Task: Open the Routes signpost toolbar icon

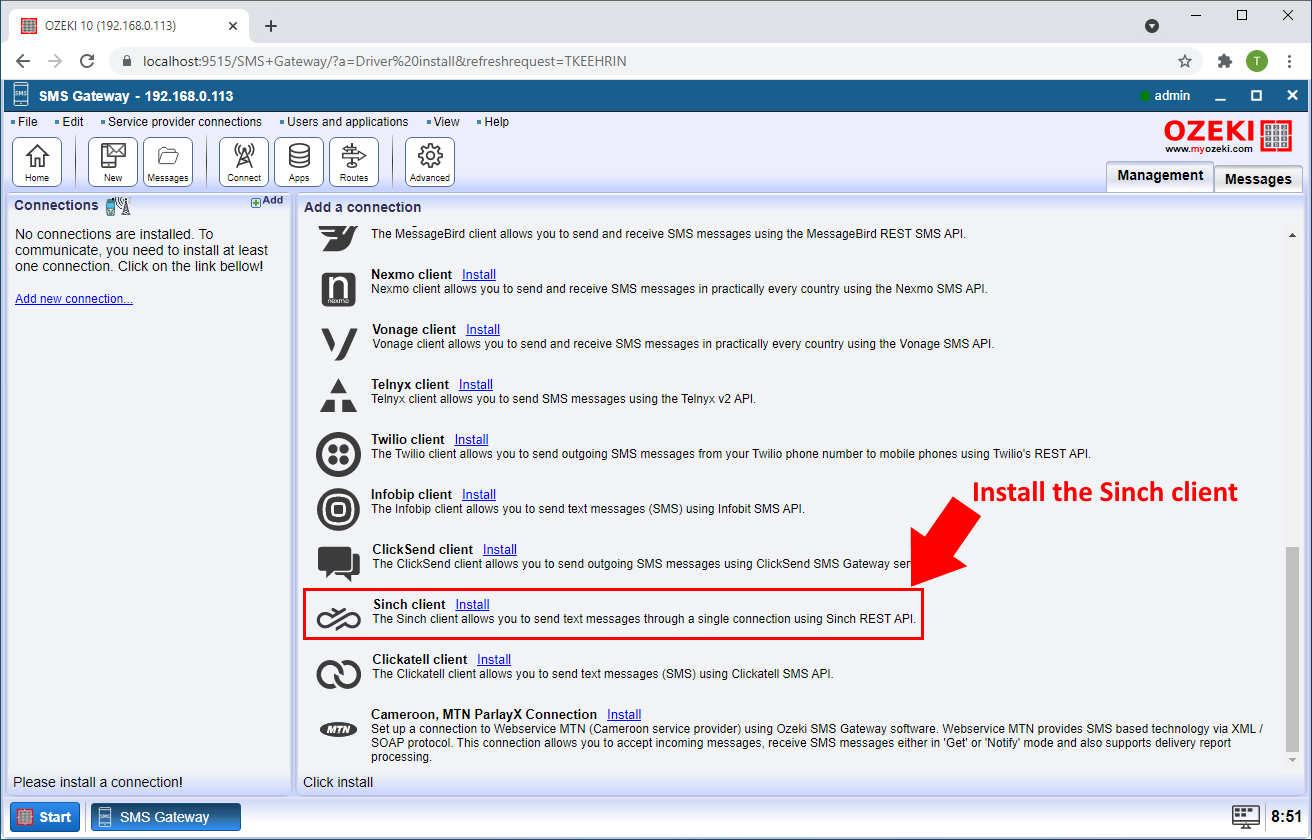Action: (x=354, y=162)
